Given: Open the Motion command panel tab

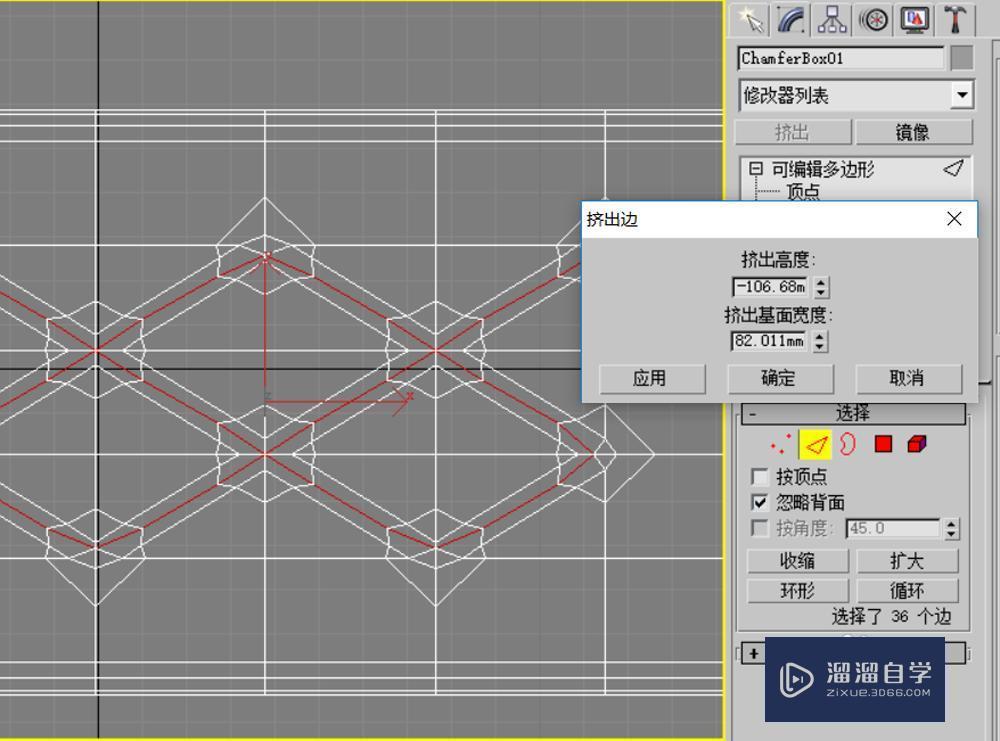Looking at the screenshot, I should tap(873, 20).
